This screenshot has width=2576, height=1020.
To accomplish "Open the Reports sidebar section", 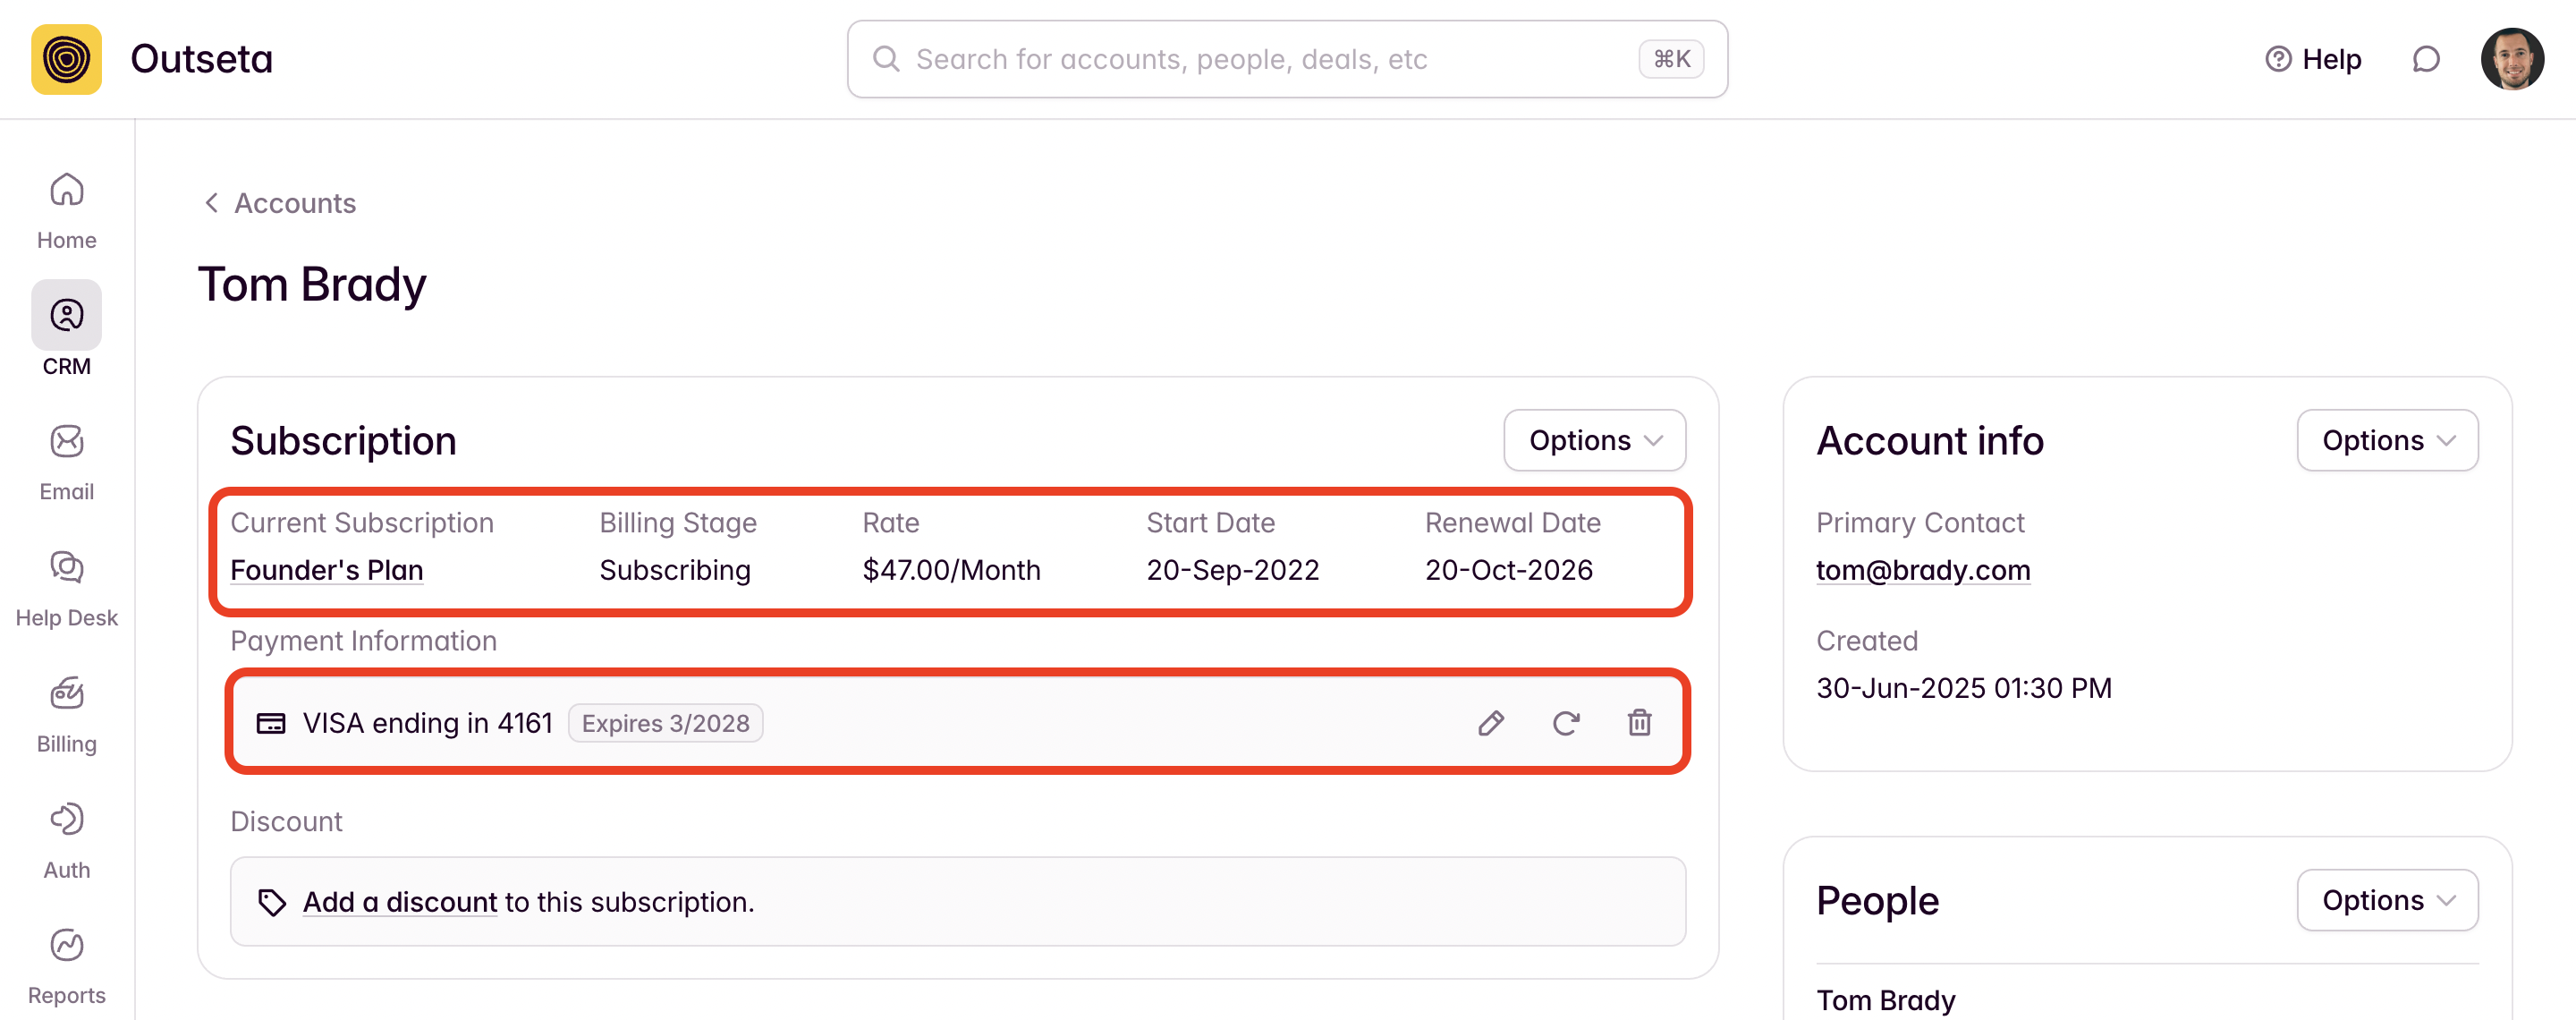I will (x=66, y=965).
